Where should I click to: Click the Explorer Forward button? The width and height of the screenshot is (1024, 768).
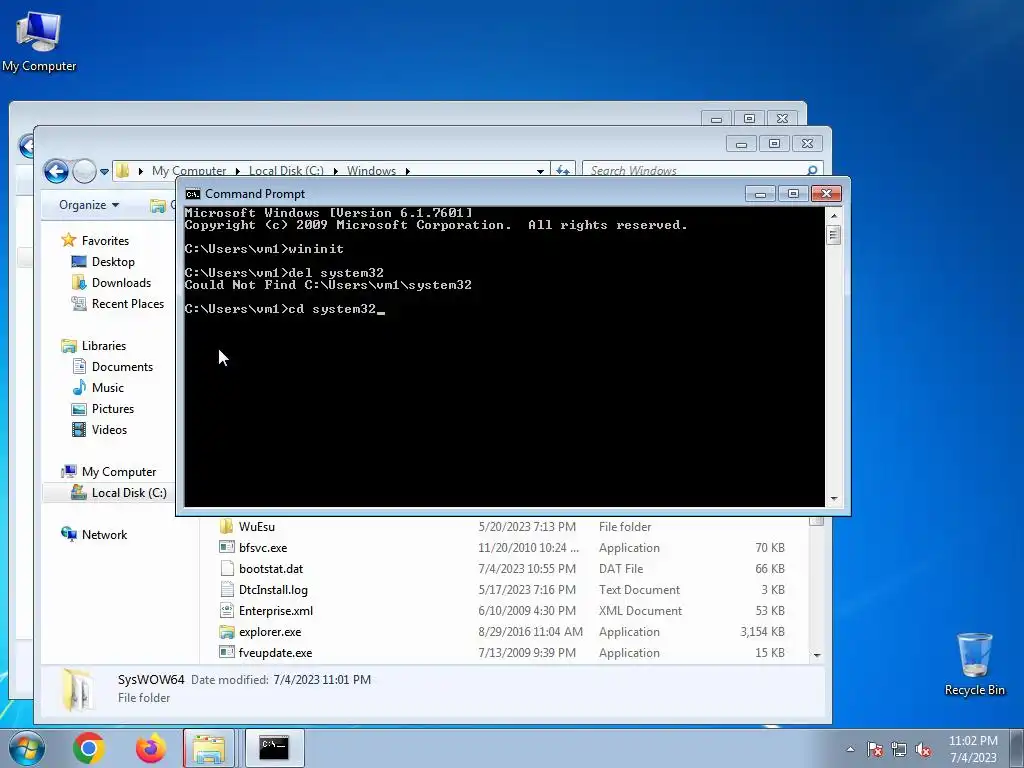point(84,171)
